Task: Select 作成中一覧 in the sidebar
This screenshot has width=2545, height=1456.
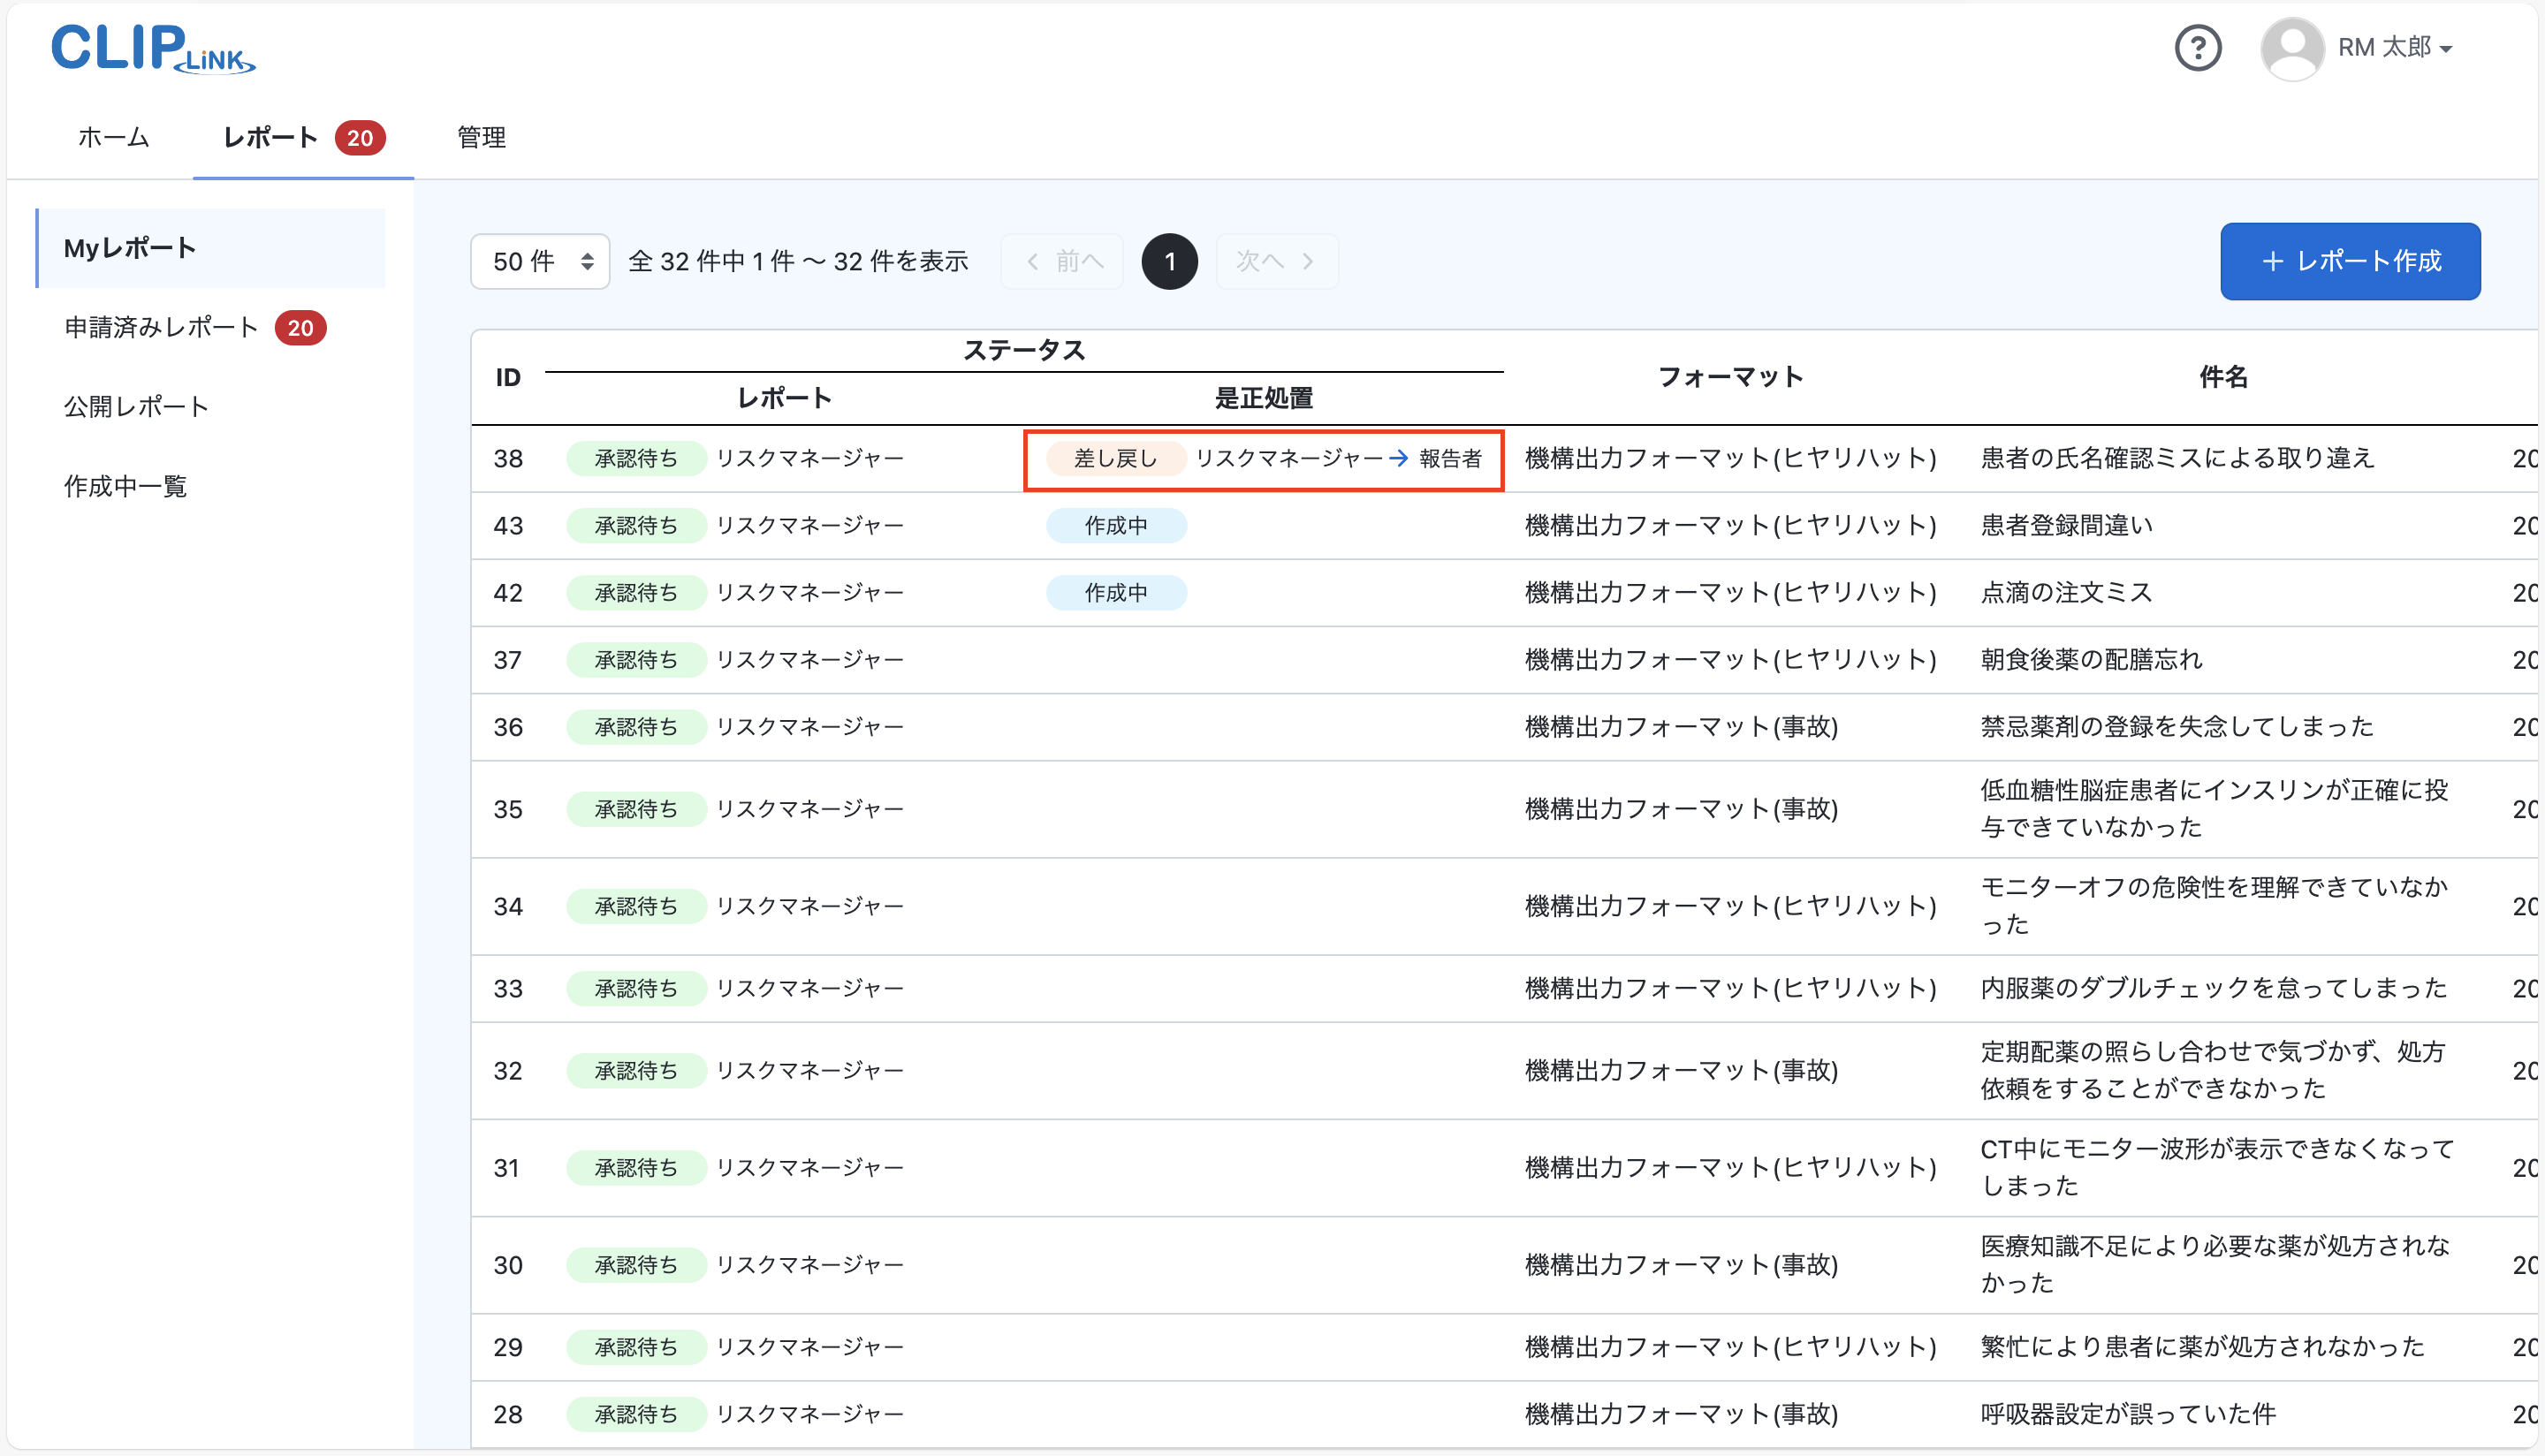Action: 124,487
